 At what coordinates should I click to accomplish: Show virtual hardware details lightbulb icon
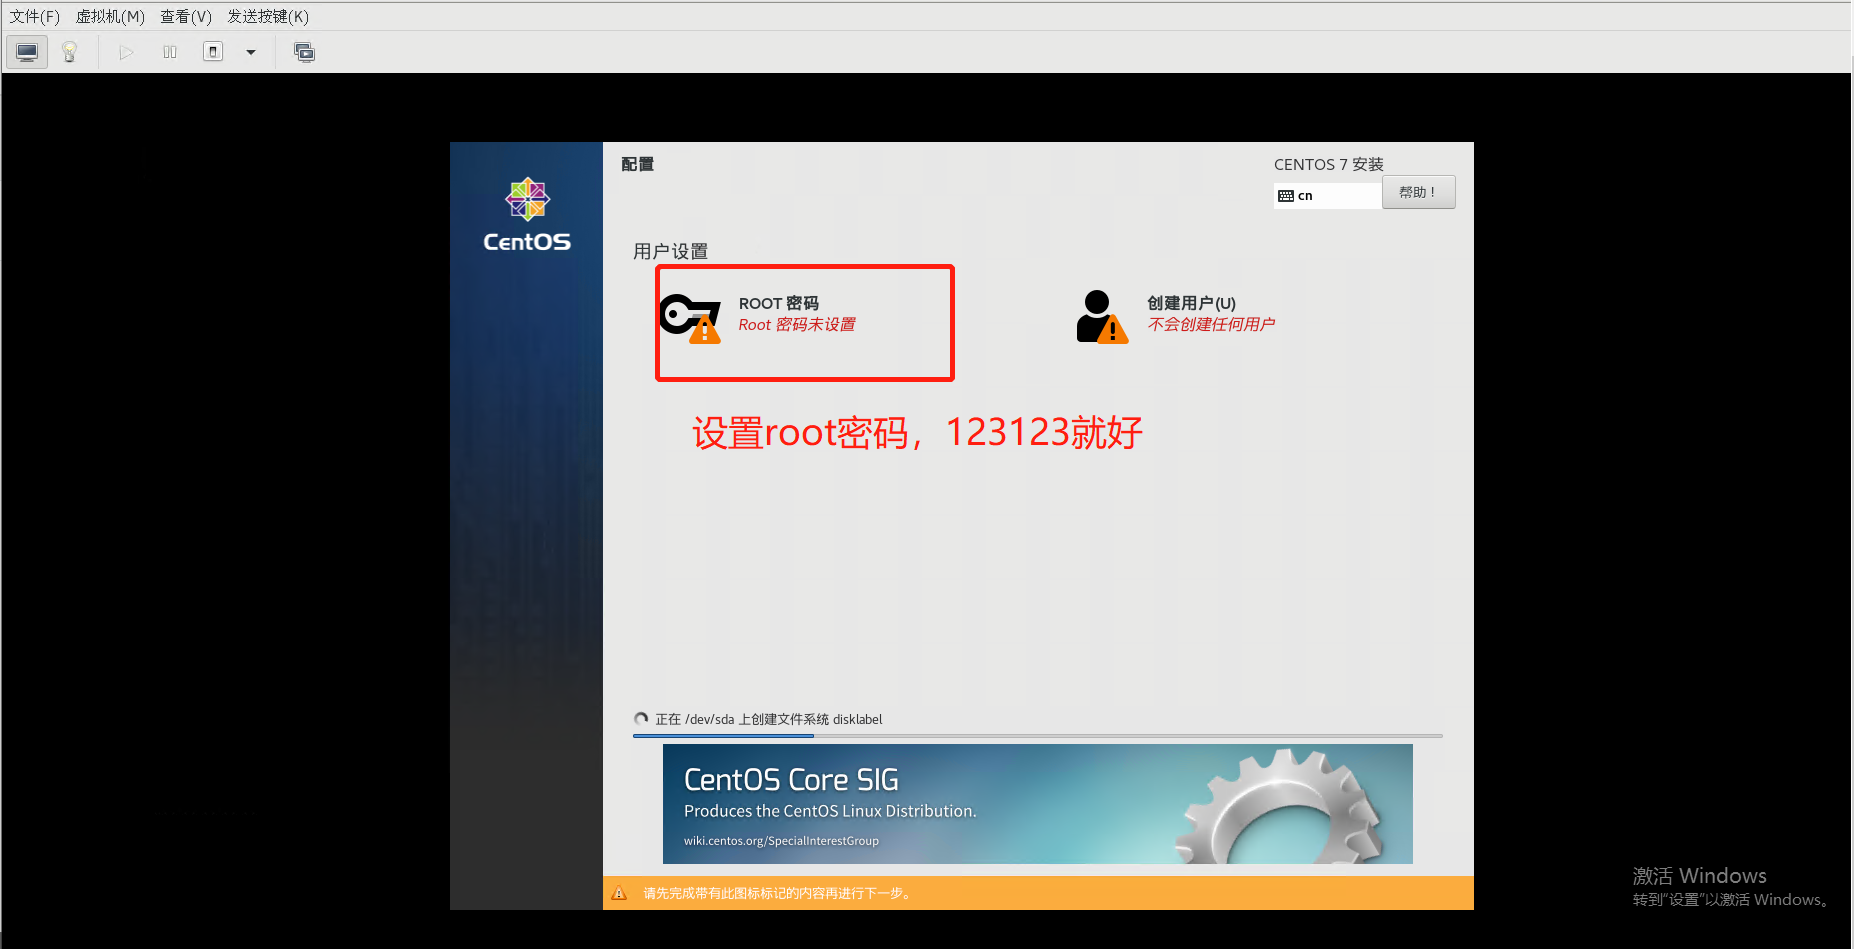tap(69, 52)
